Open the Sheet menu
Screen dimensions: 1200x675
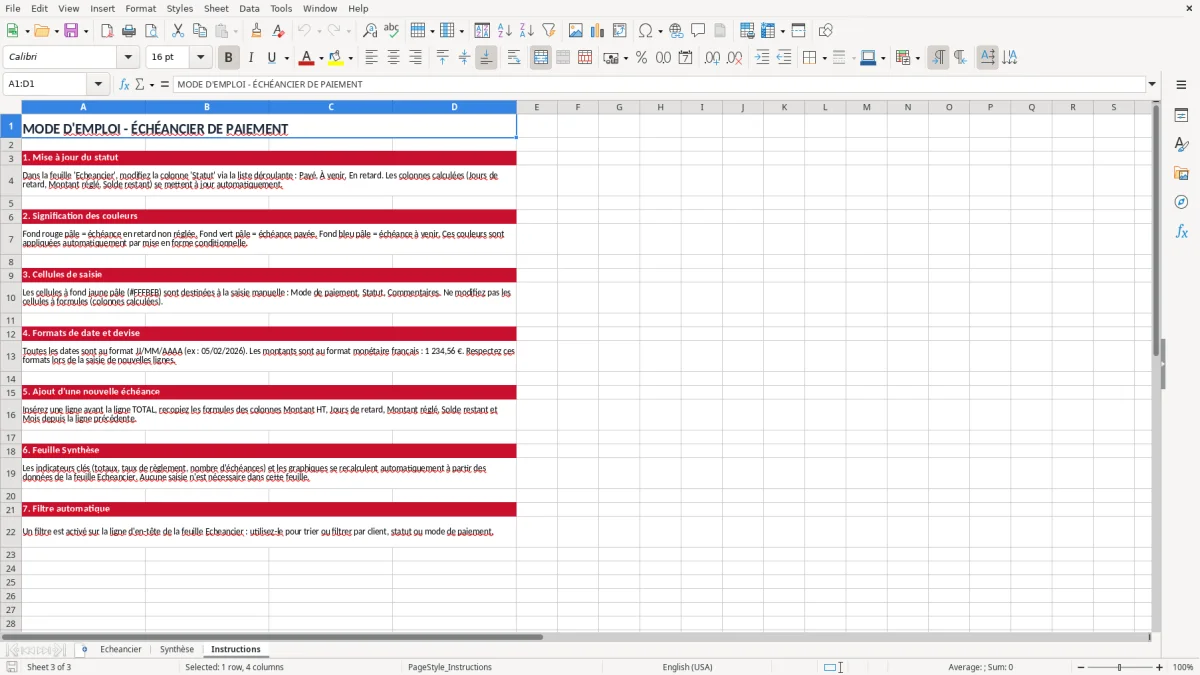point(216,8)
